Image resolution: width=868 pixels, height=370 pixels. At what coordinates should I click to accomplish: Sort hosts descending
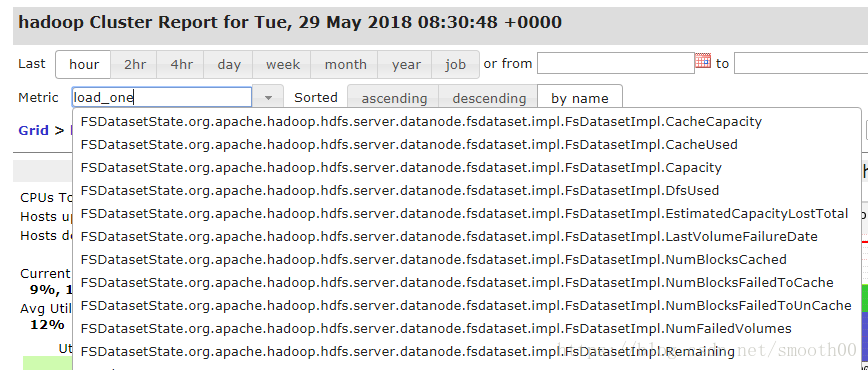[x=489, y=97]
